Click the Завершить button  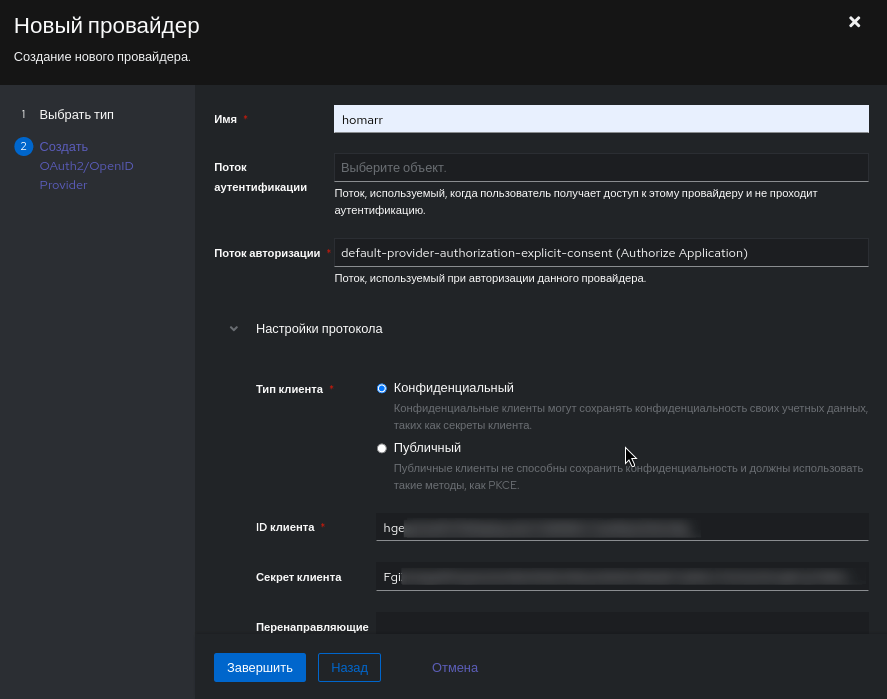click(260, 667)
